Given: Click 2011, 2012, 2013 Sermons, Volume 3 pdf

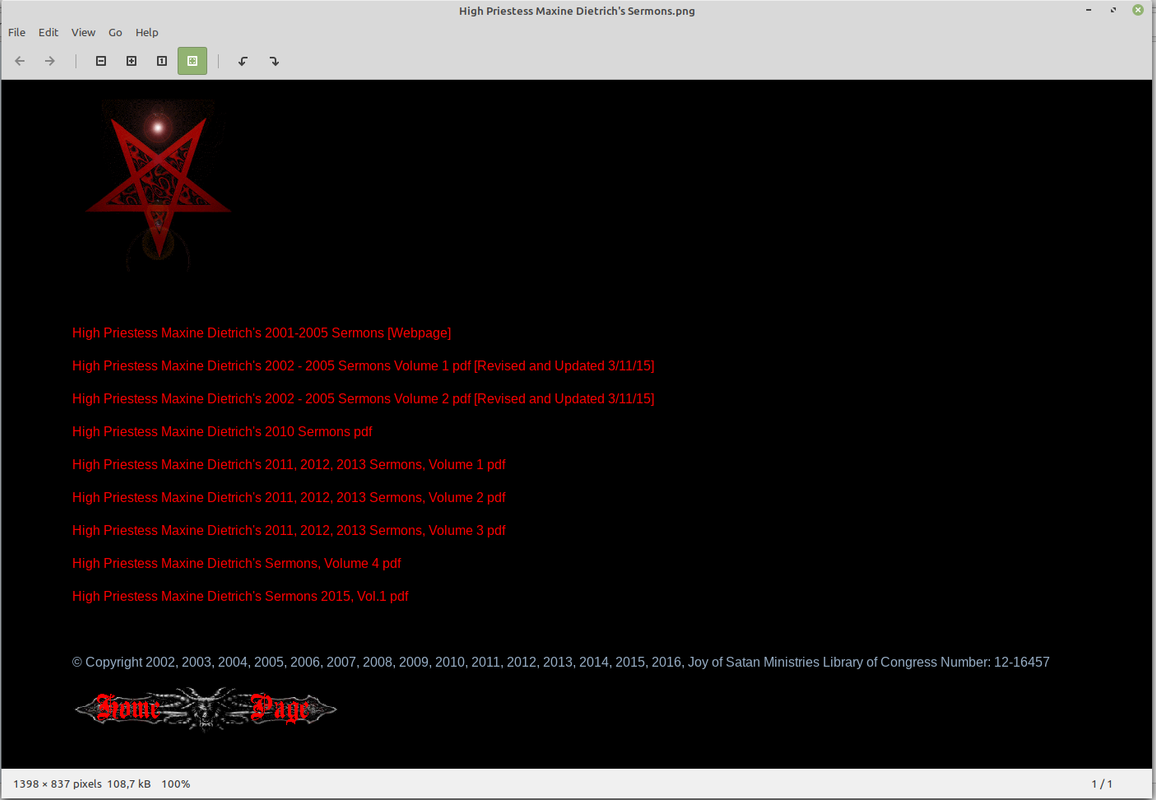Looking at the screenshot, I should click(289, 530).
